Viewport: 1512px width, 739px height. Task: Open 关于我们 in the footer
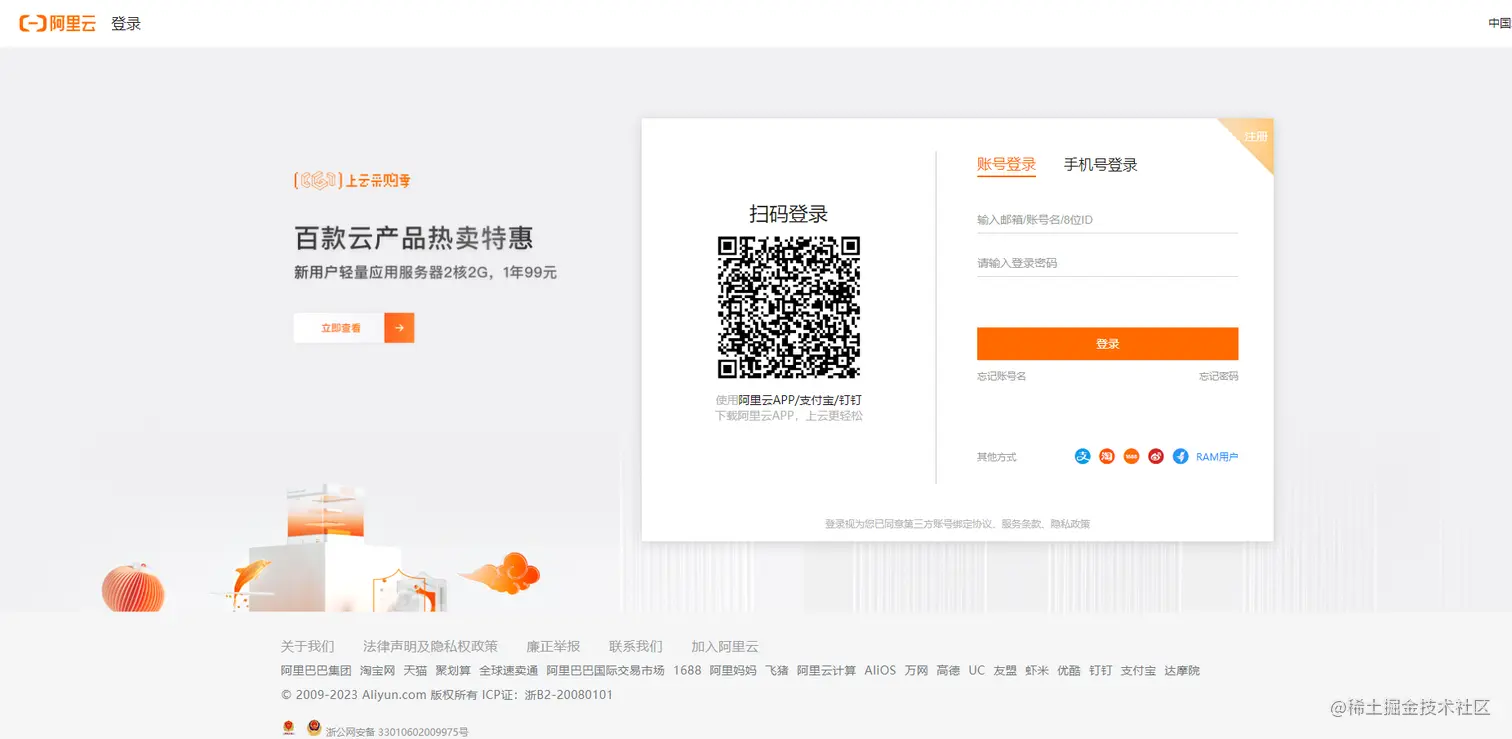tap(308, 646)
